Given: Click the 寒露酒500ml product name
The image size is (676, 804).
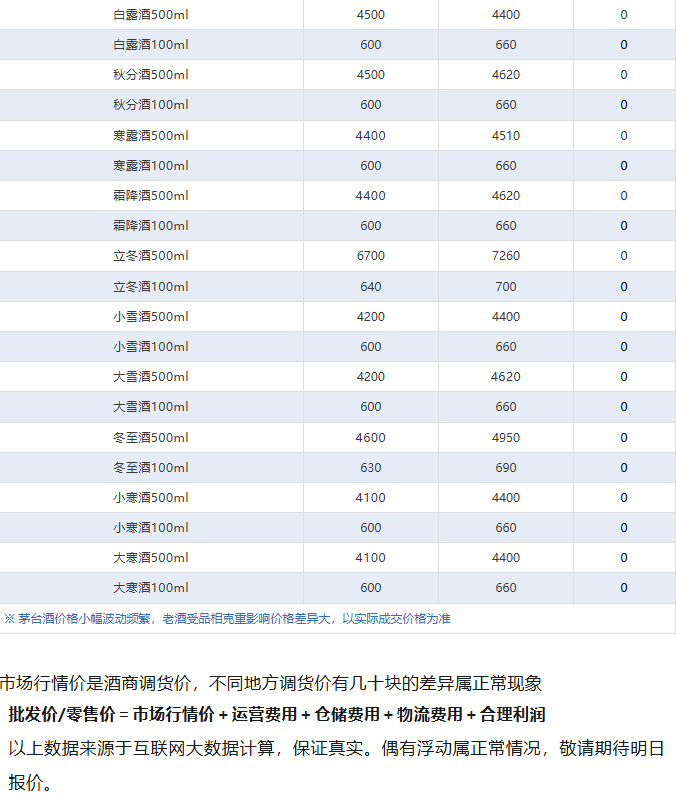Looking at the screenshot, I should (x=151, y=135).
